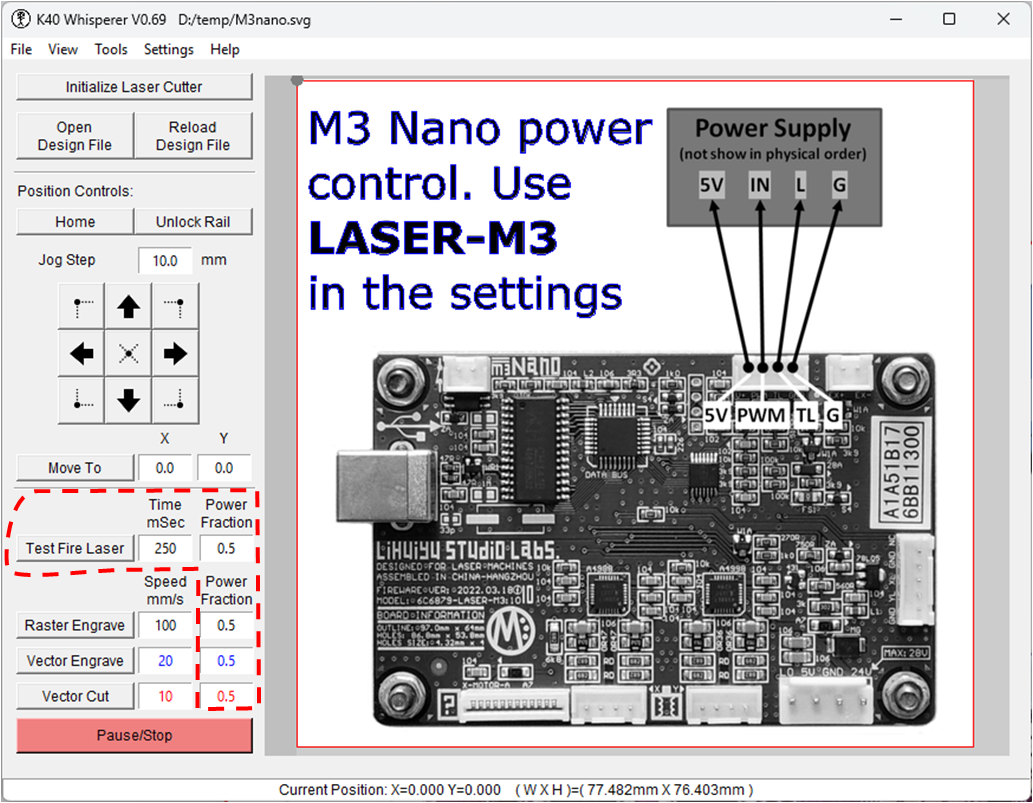
Task: Click the Jog Step value field
Action: coord(165,261)
